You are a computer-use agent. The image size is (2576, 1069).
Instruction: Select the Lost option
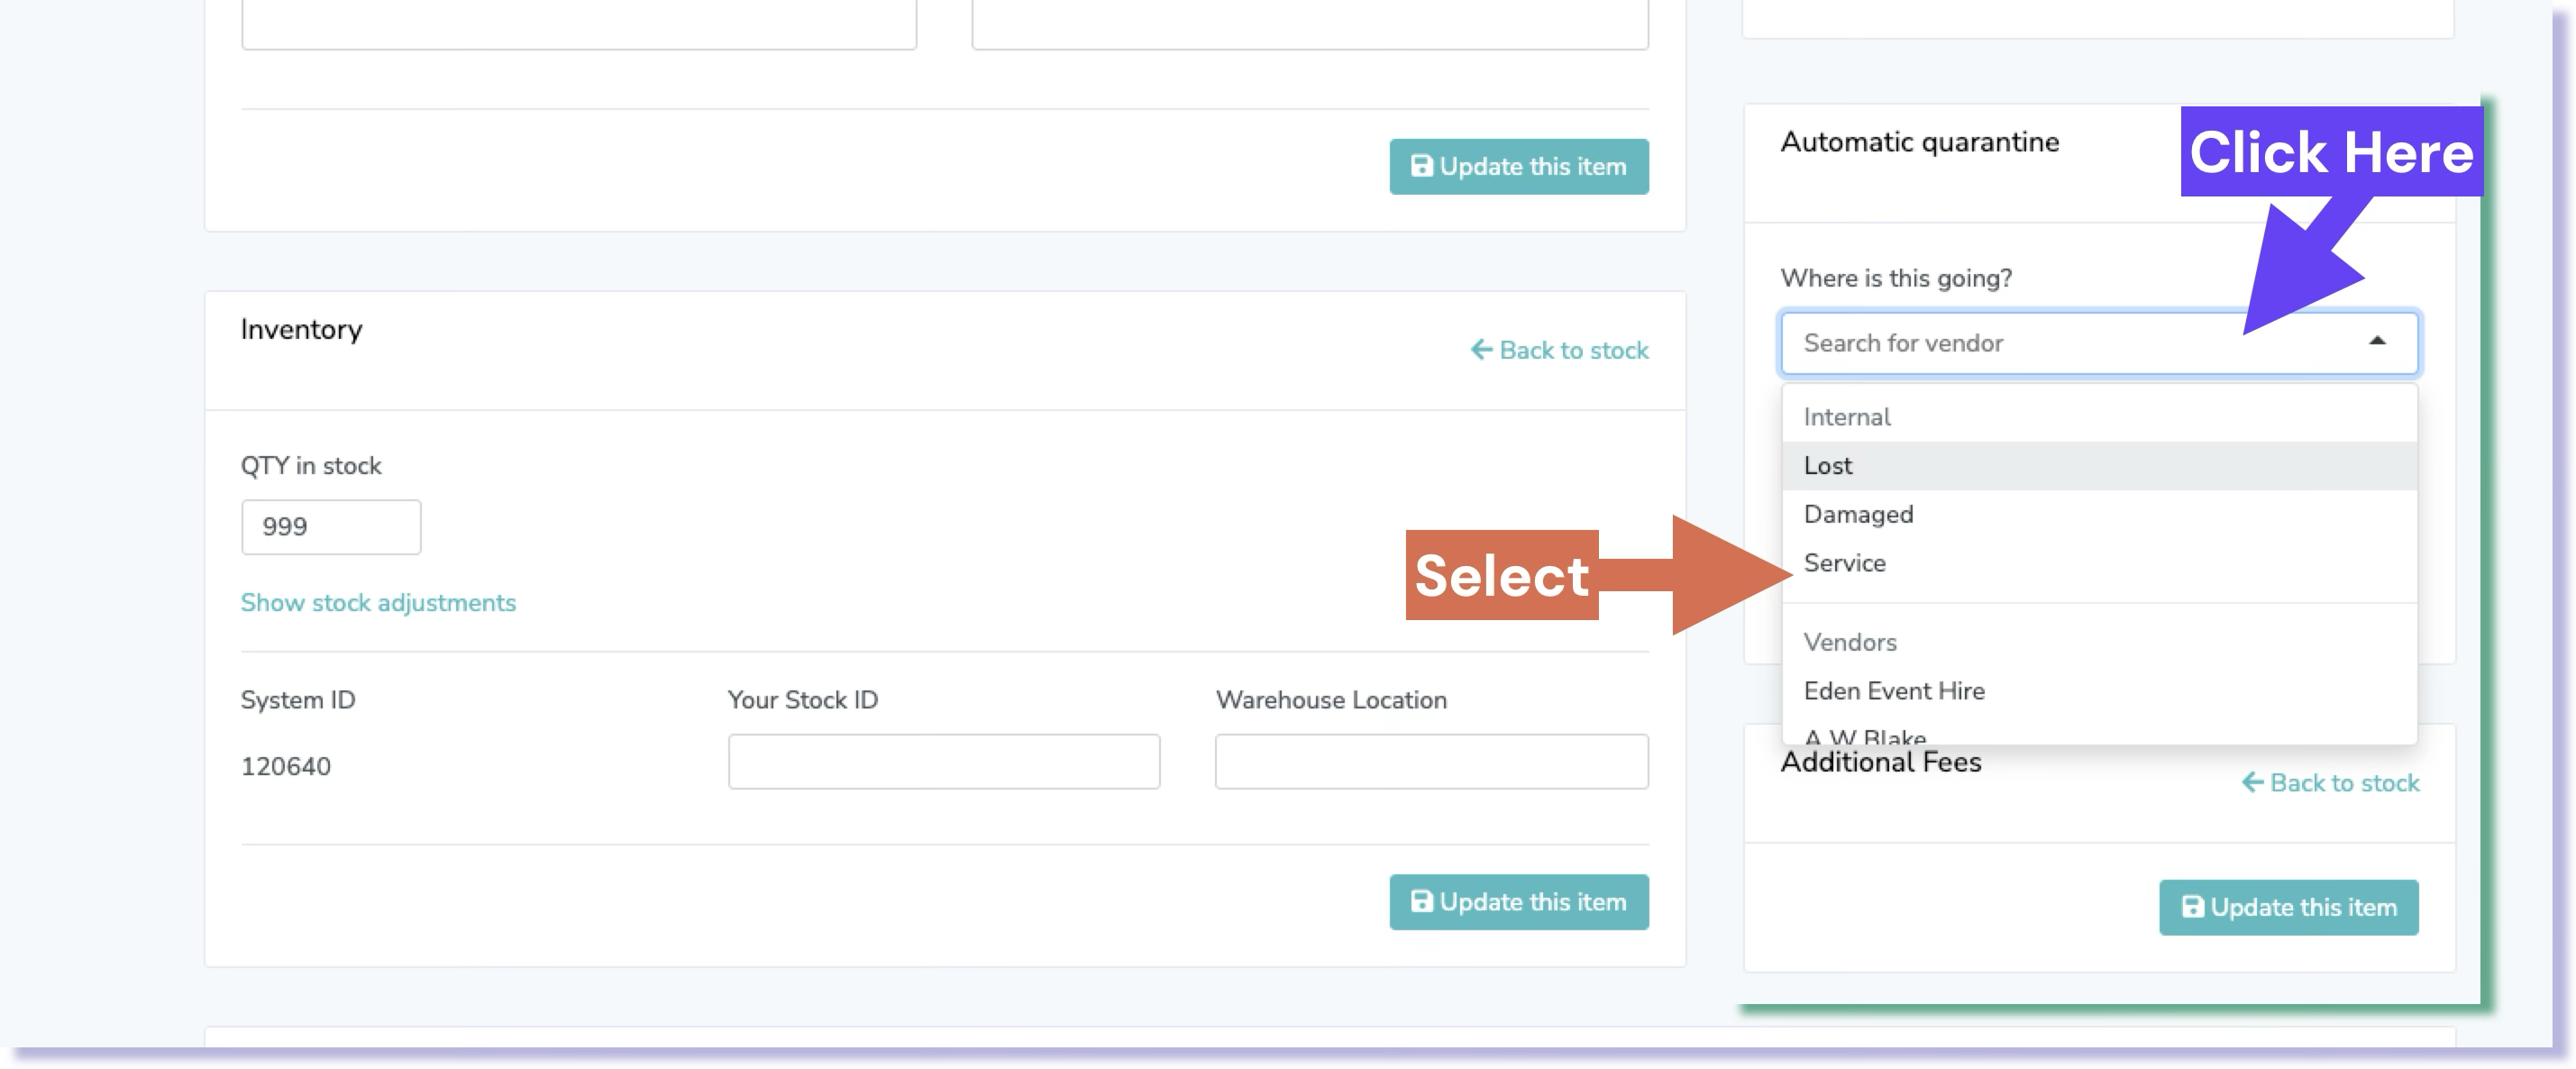tap(1827, 465)
